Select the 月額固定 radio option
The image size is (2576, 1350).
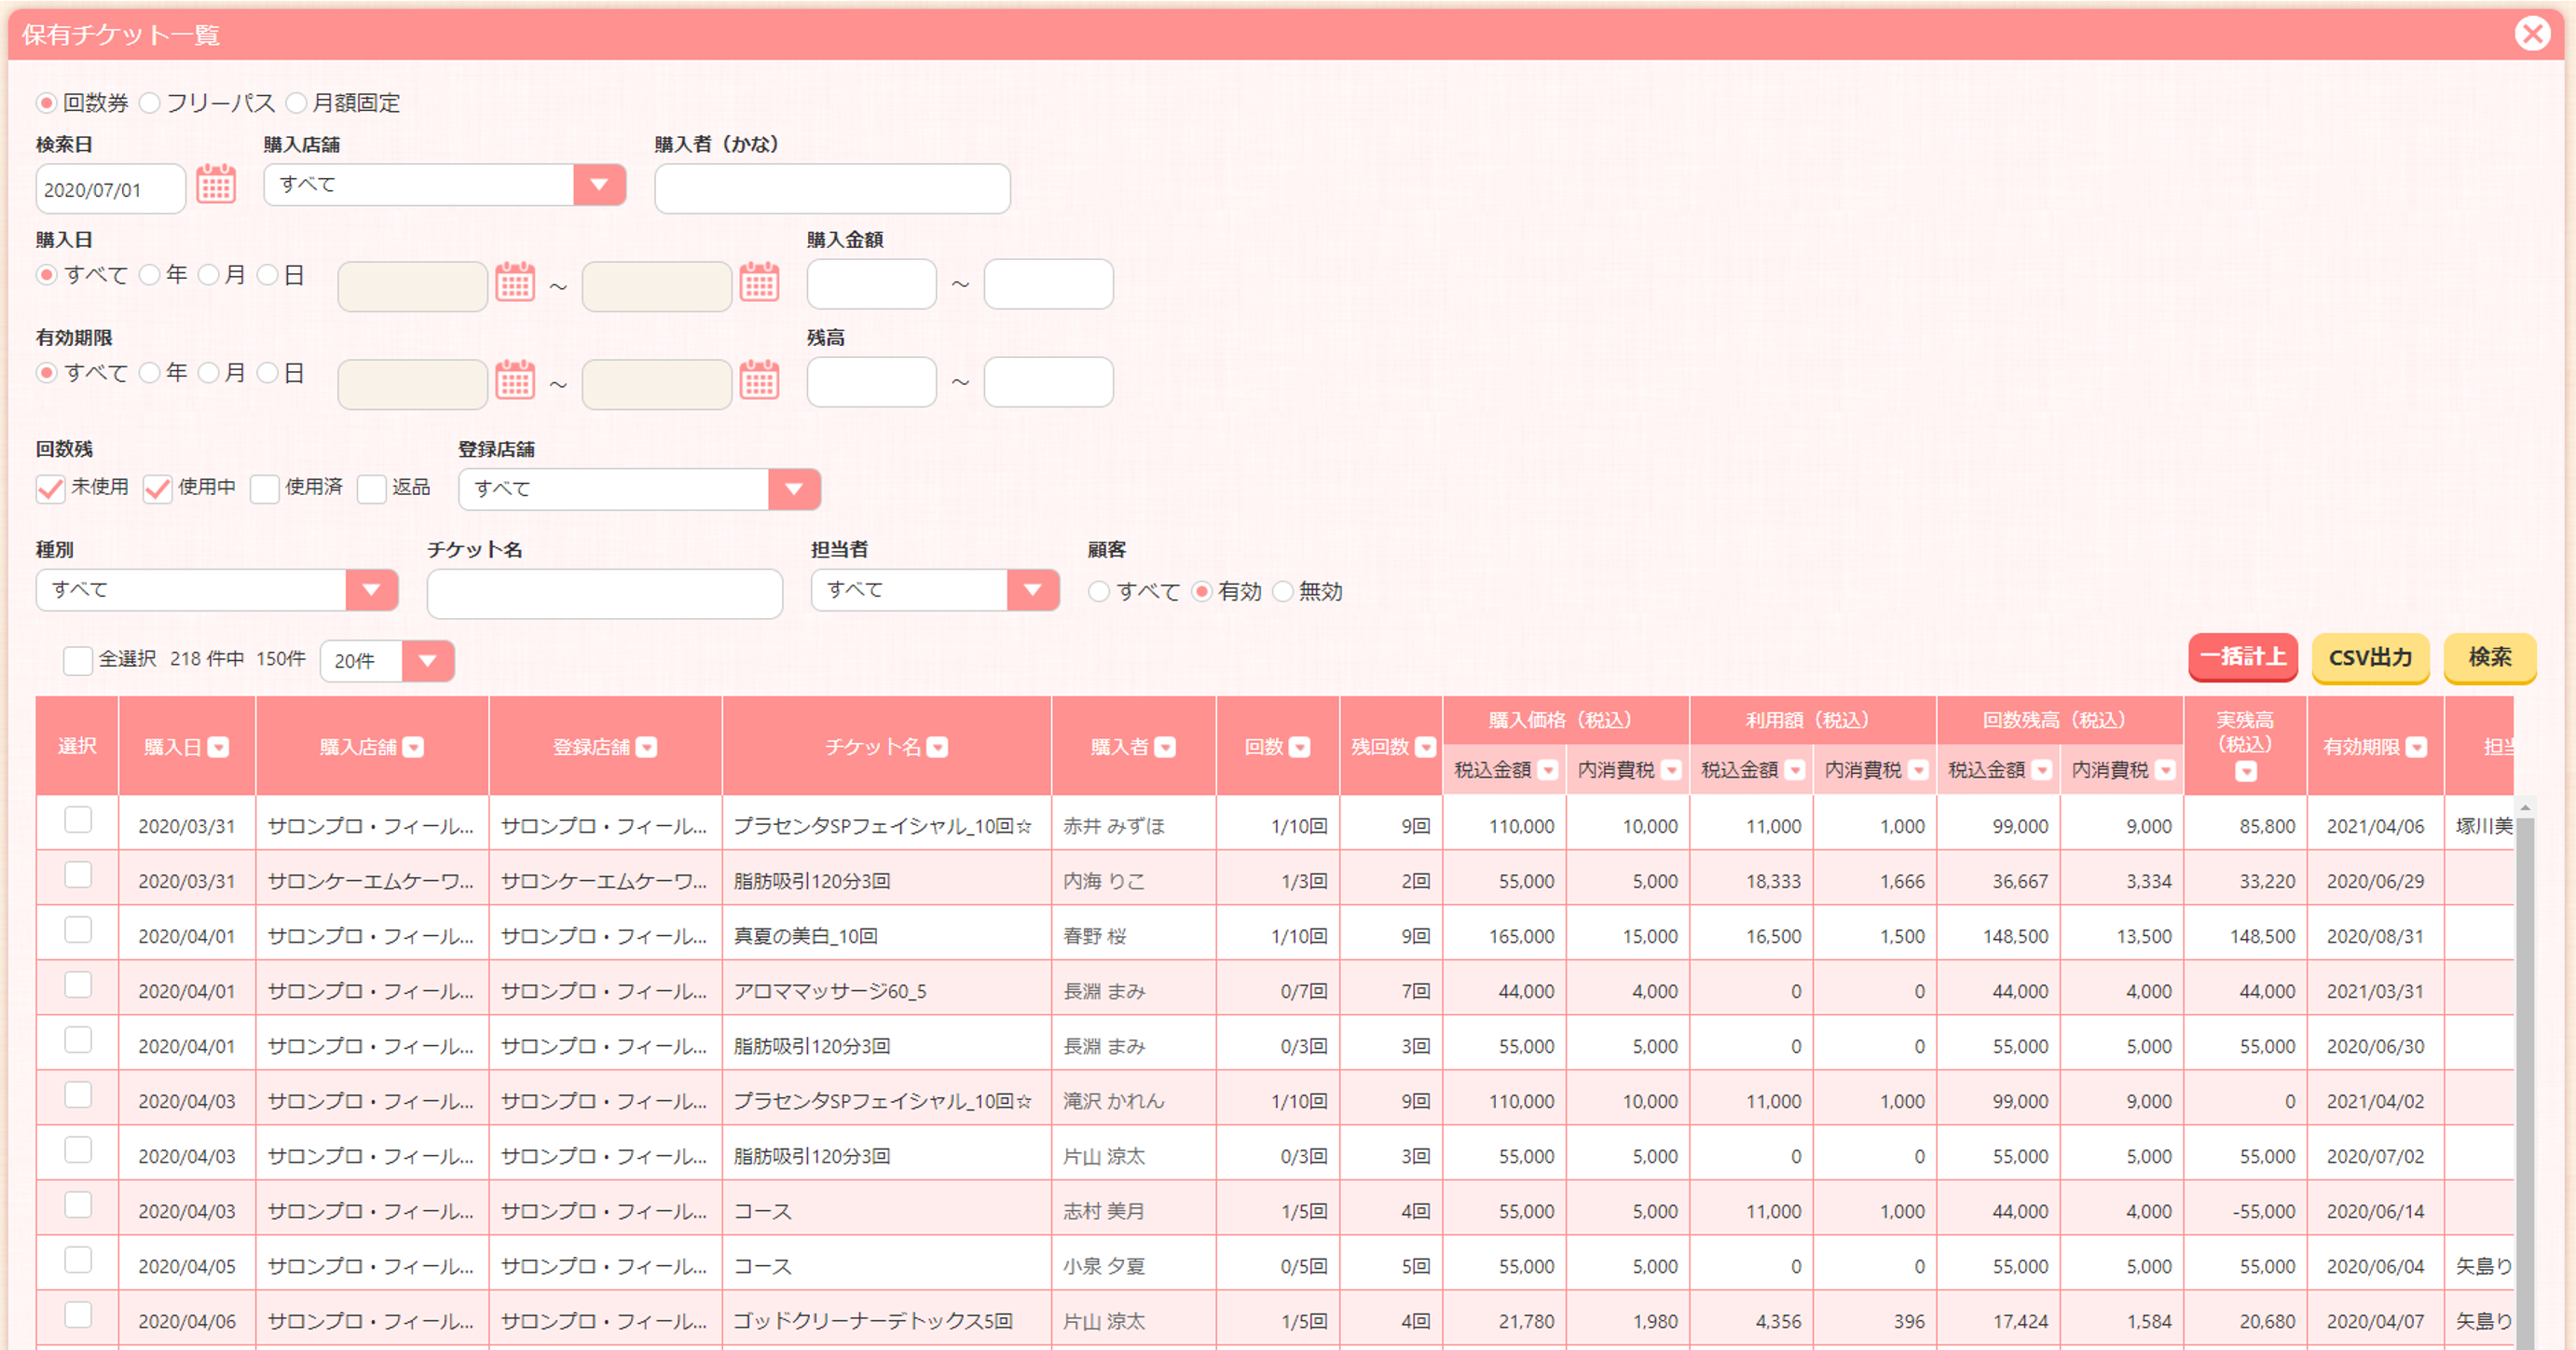[296, 103]
